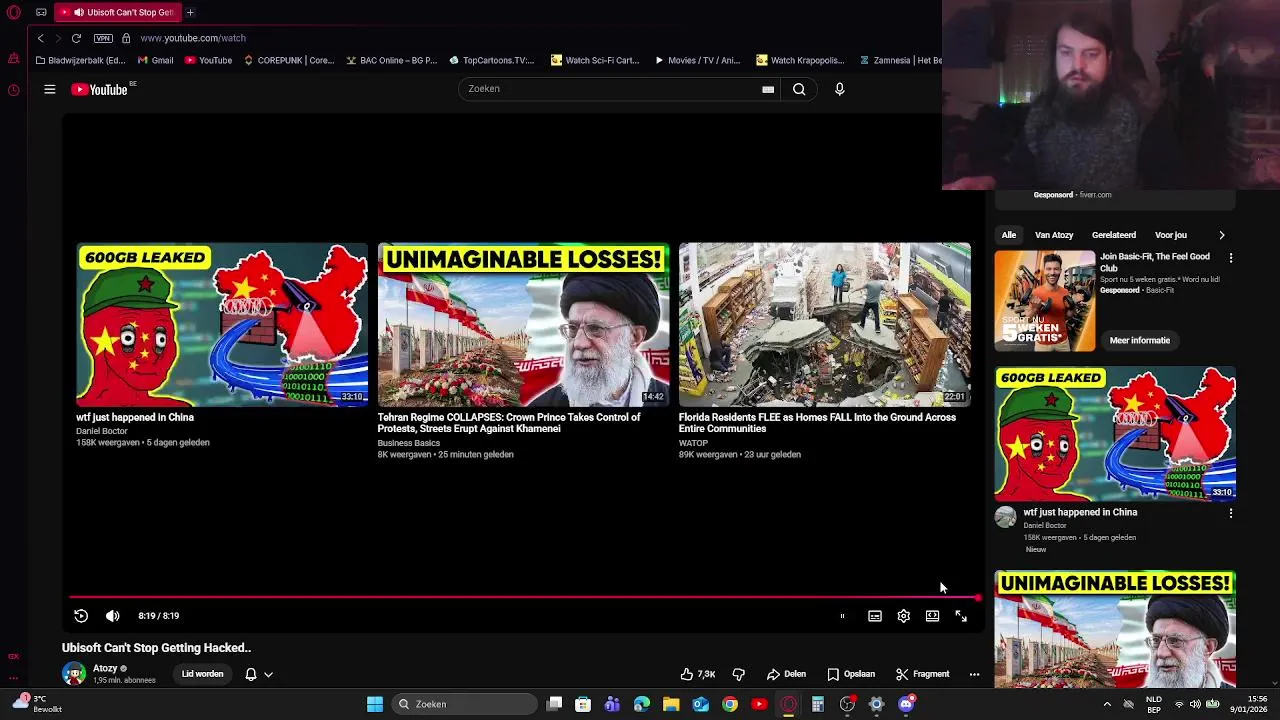
Task: Start voice search with the microphone
Action: [x=840, y=89]
